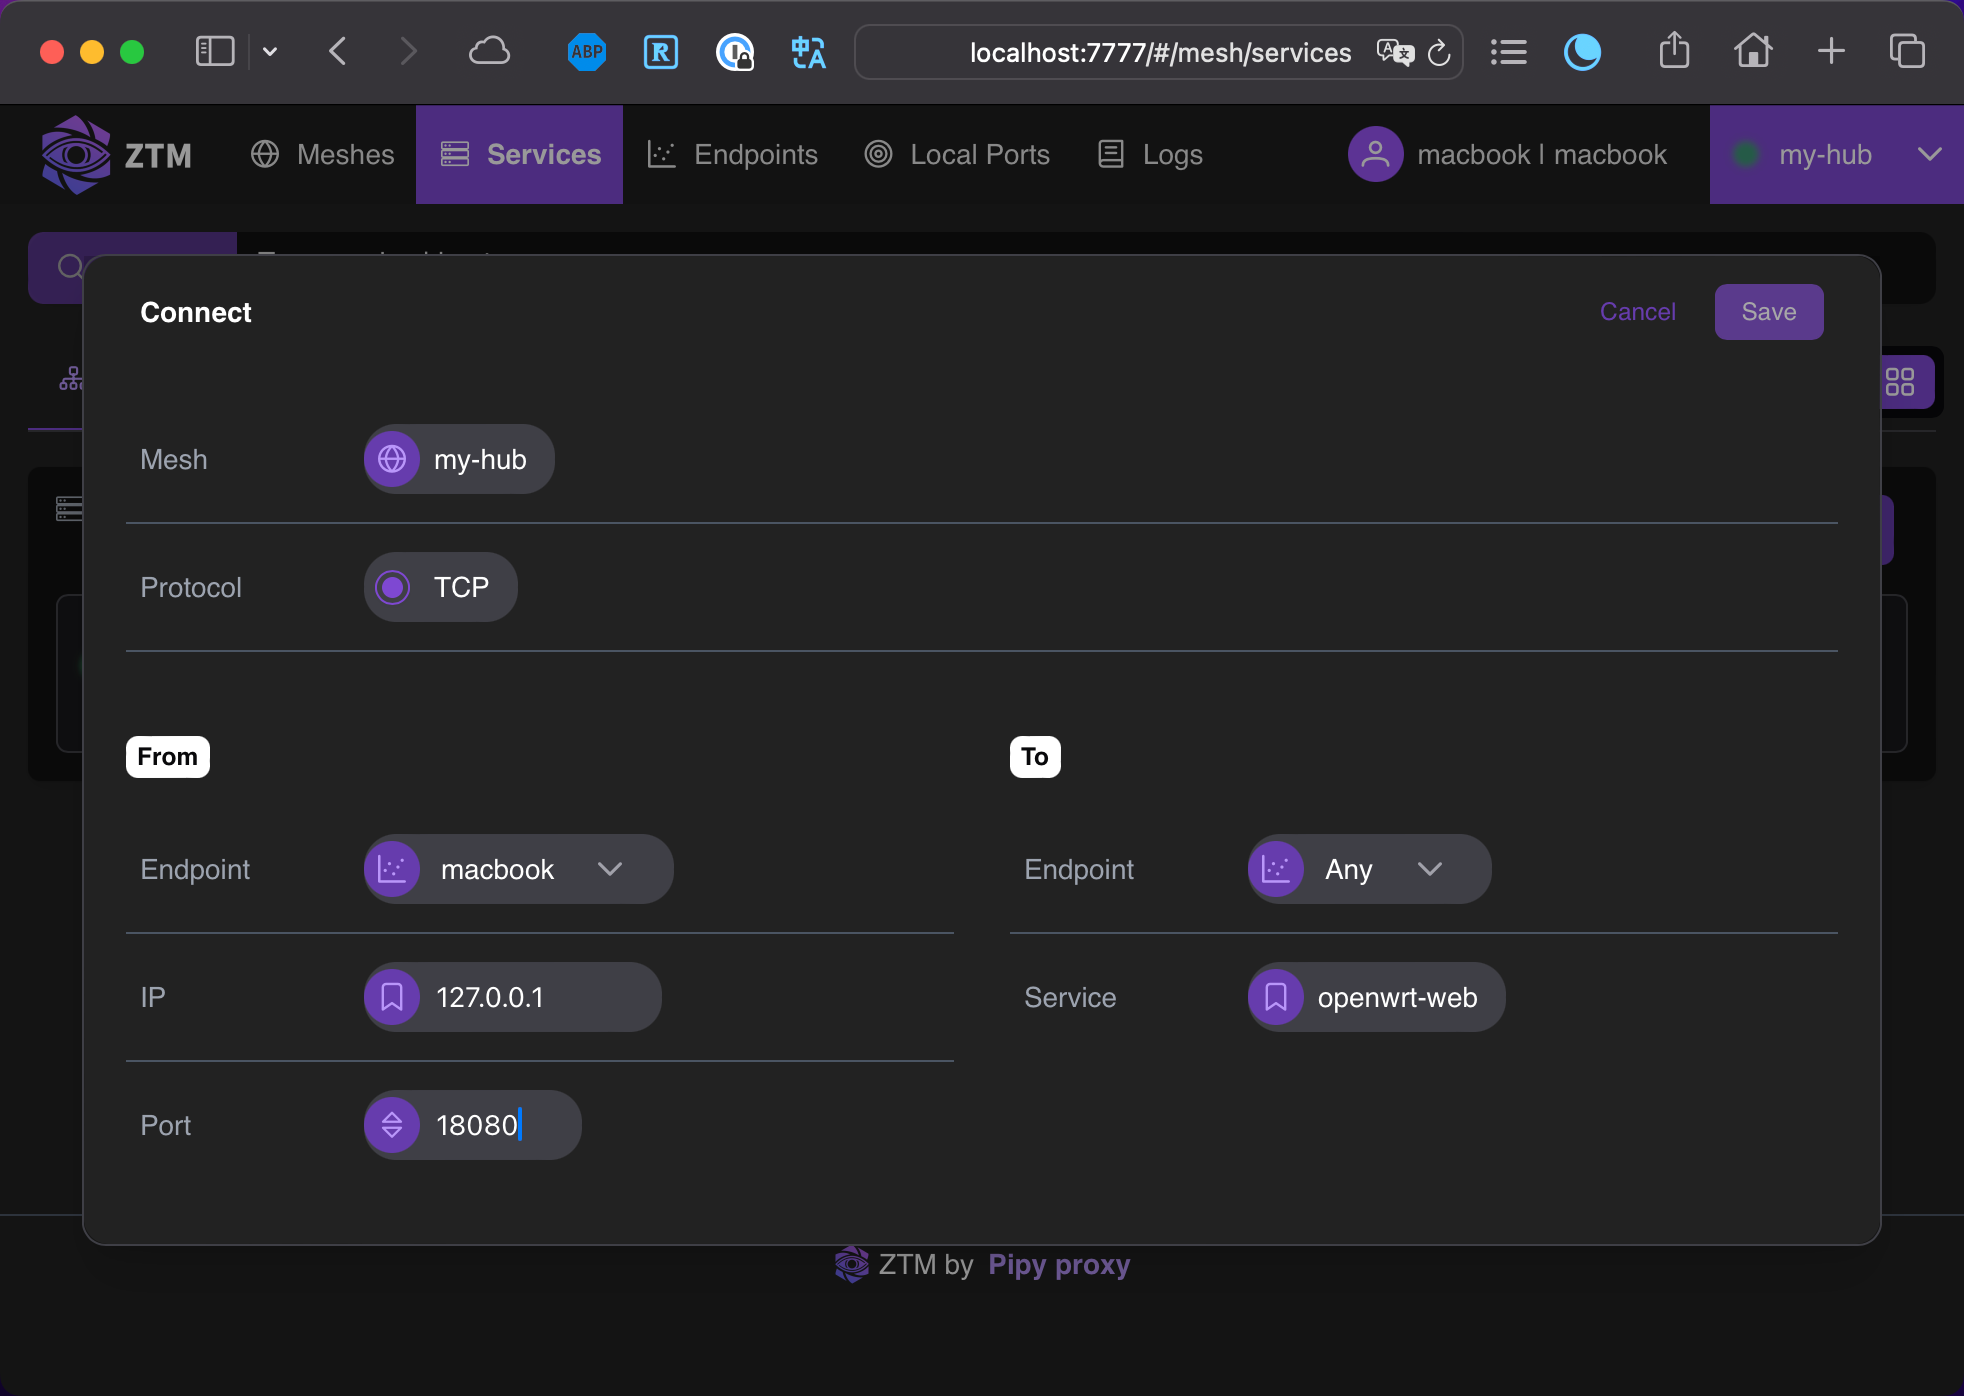Toggle the Safari sidebar button
This screenshot has height=1396, width=1964.
(214, 52)
